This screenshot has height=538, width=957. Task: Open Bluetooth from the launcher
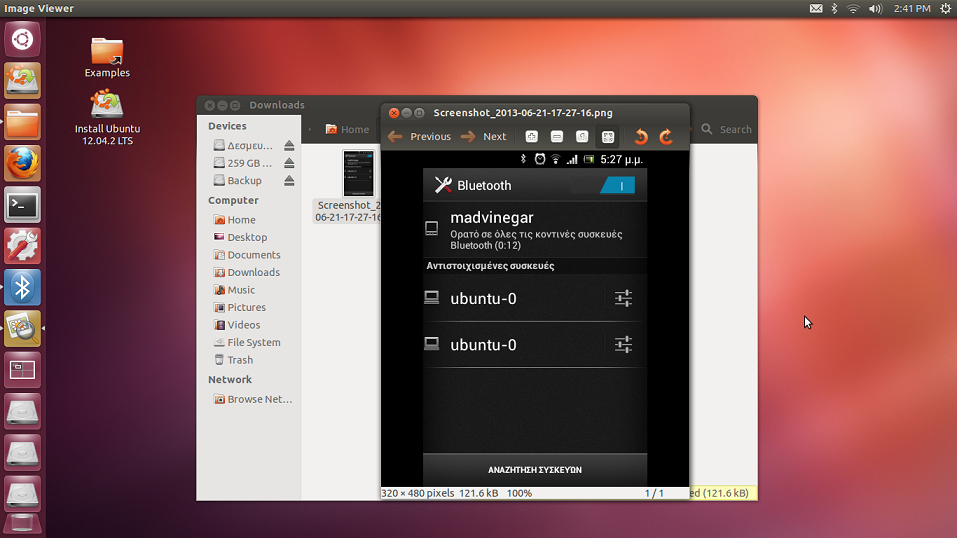(22, 288)
